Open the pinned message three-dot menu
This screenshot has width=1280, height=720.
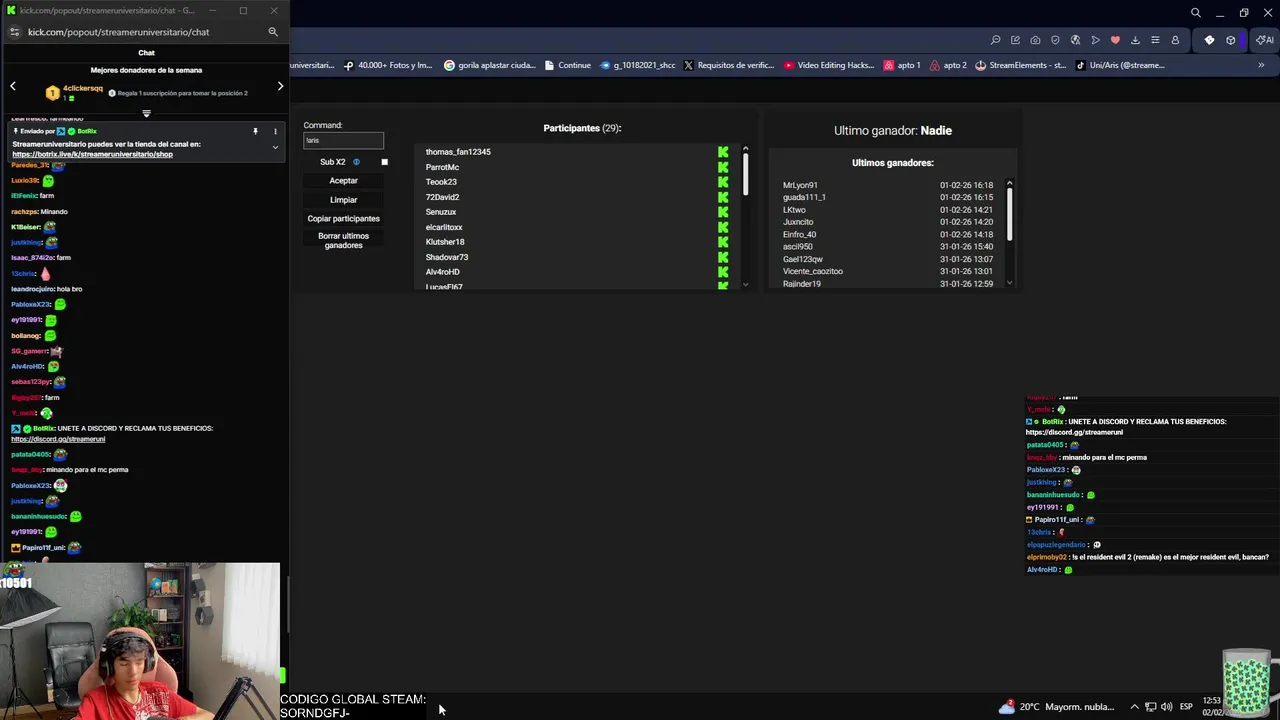275,131
